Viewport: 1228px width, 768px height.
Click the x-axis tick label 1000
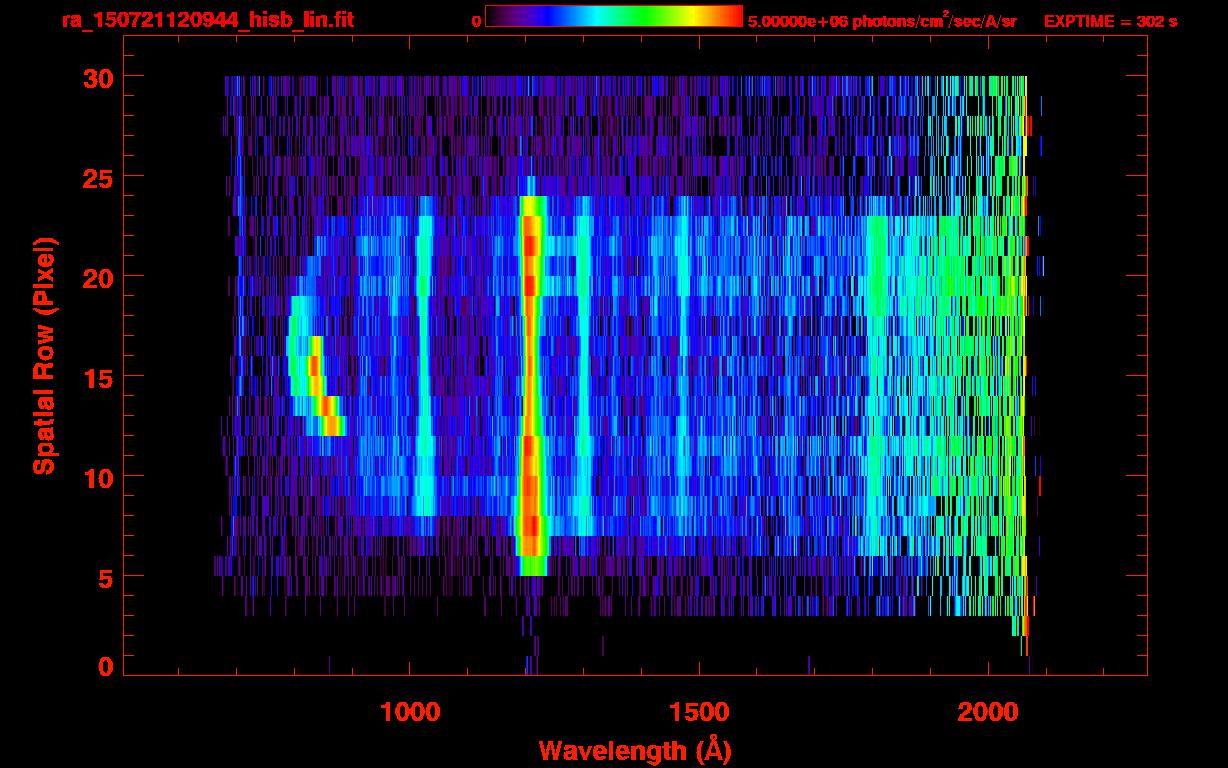(410, 711)
